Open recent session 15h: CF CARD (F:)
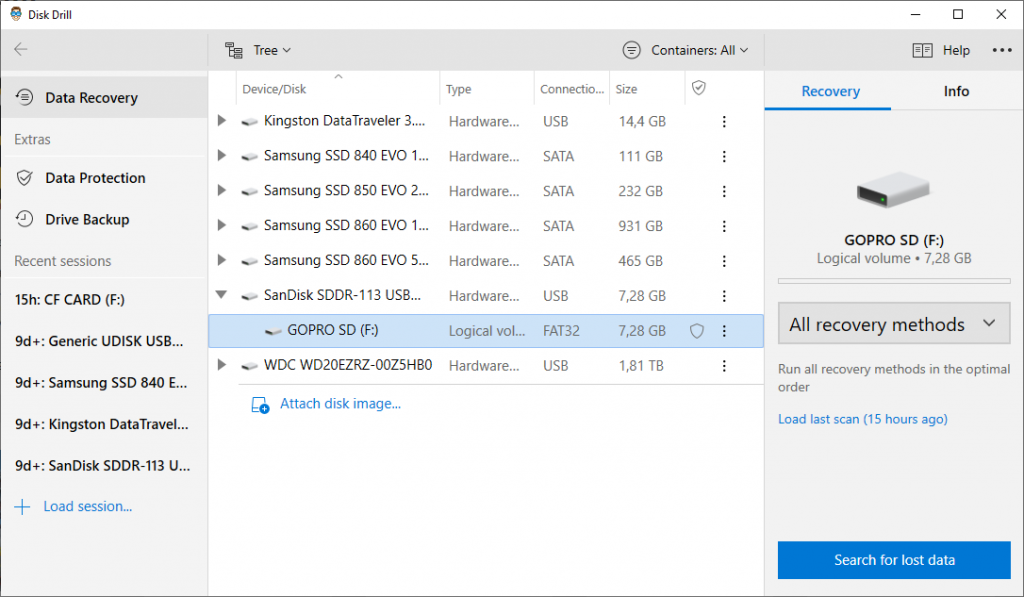This screenshot has height=597, width=1024. click(70, 300)
